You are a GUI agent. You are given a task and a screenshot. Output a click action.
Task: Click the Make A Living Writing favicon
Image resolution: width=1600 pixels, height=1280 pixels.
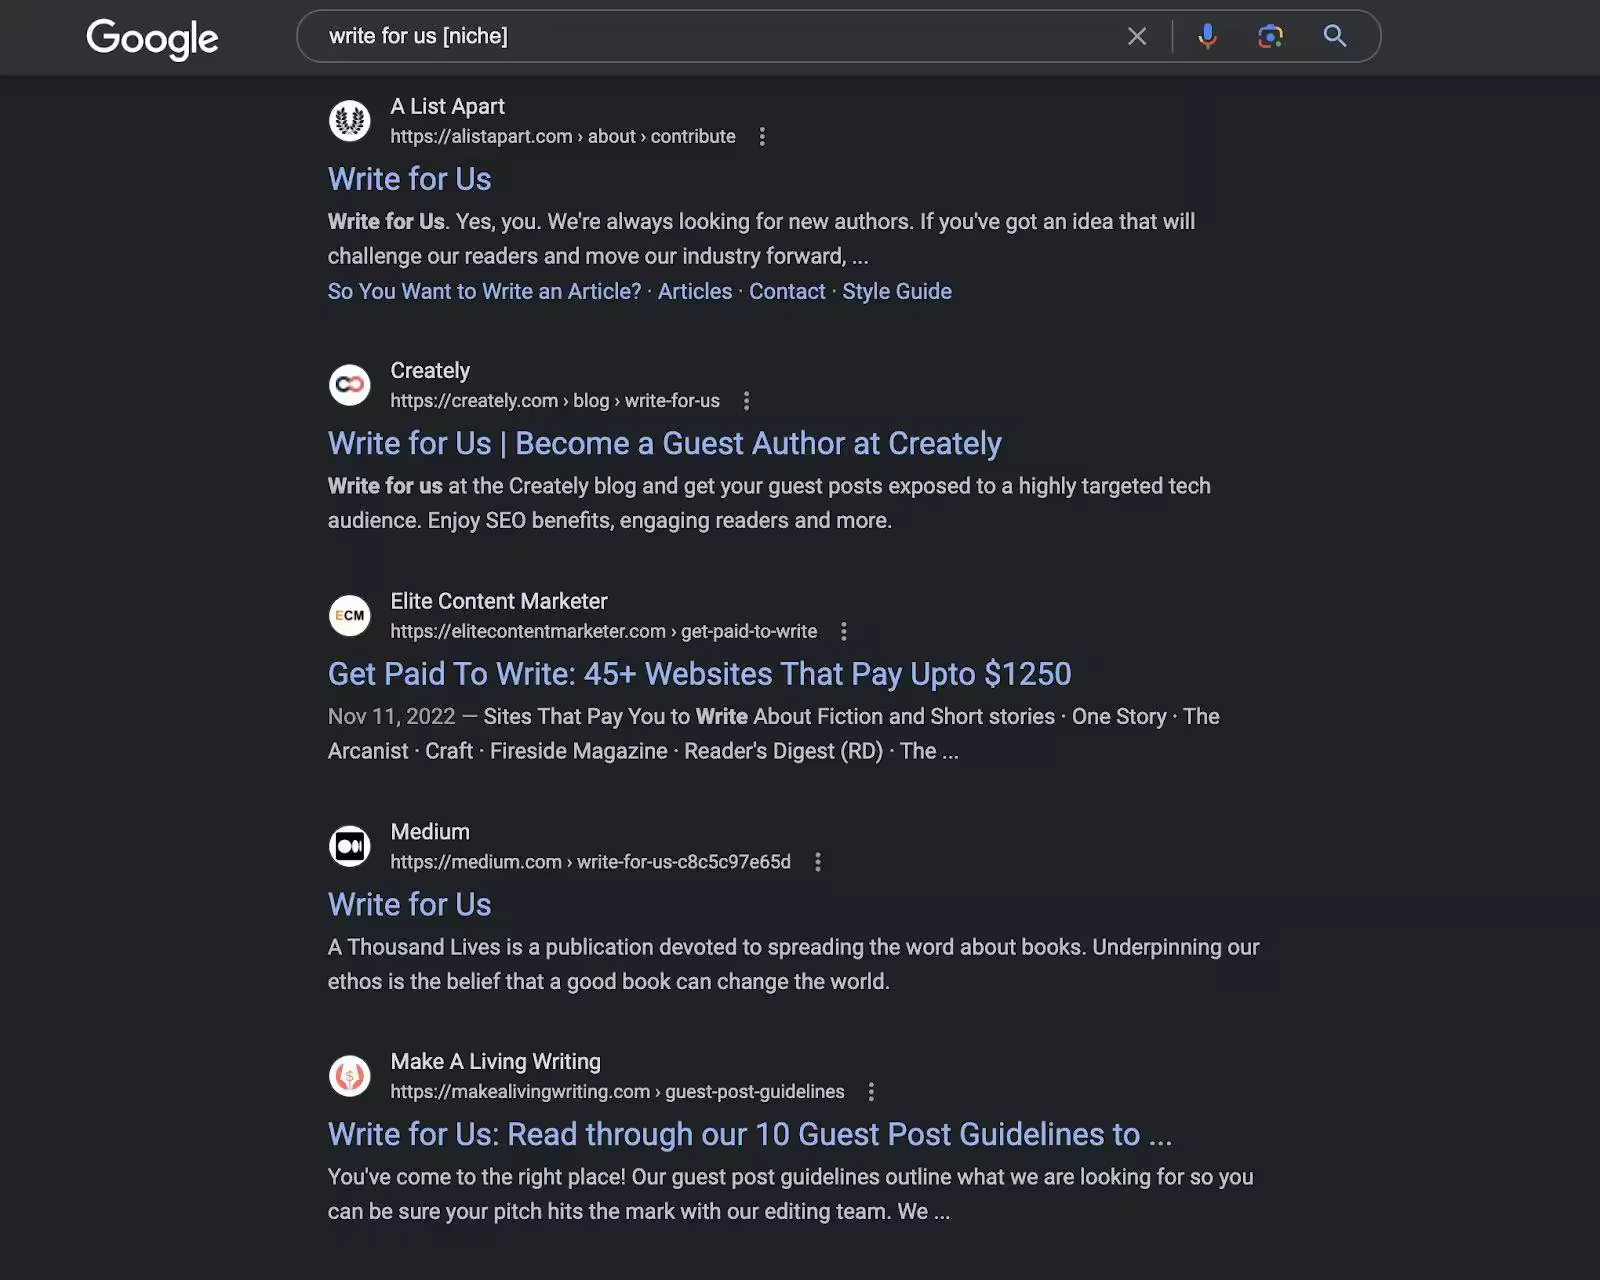tap(350, 1076)
